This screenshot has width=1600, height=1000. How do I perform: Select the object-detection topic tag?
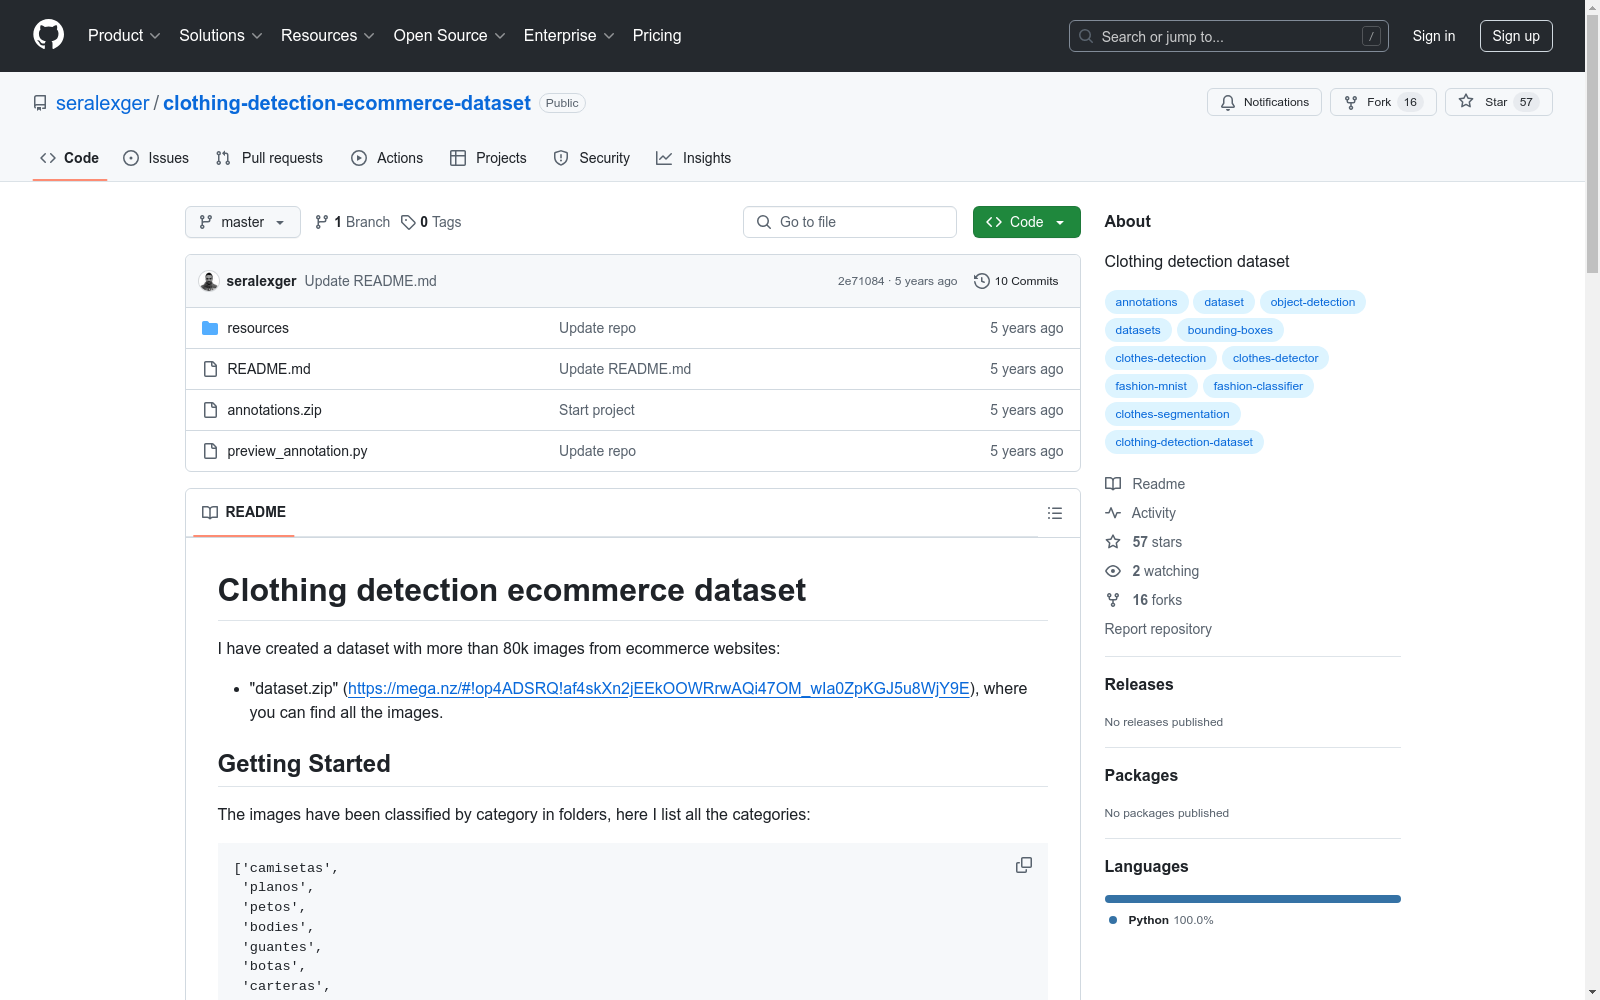pyautogui.click(x=1313, y=302)
